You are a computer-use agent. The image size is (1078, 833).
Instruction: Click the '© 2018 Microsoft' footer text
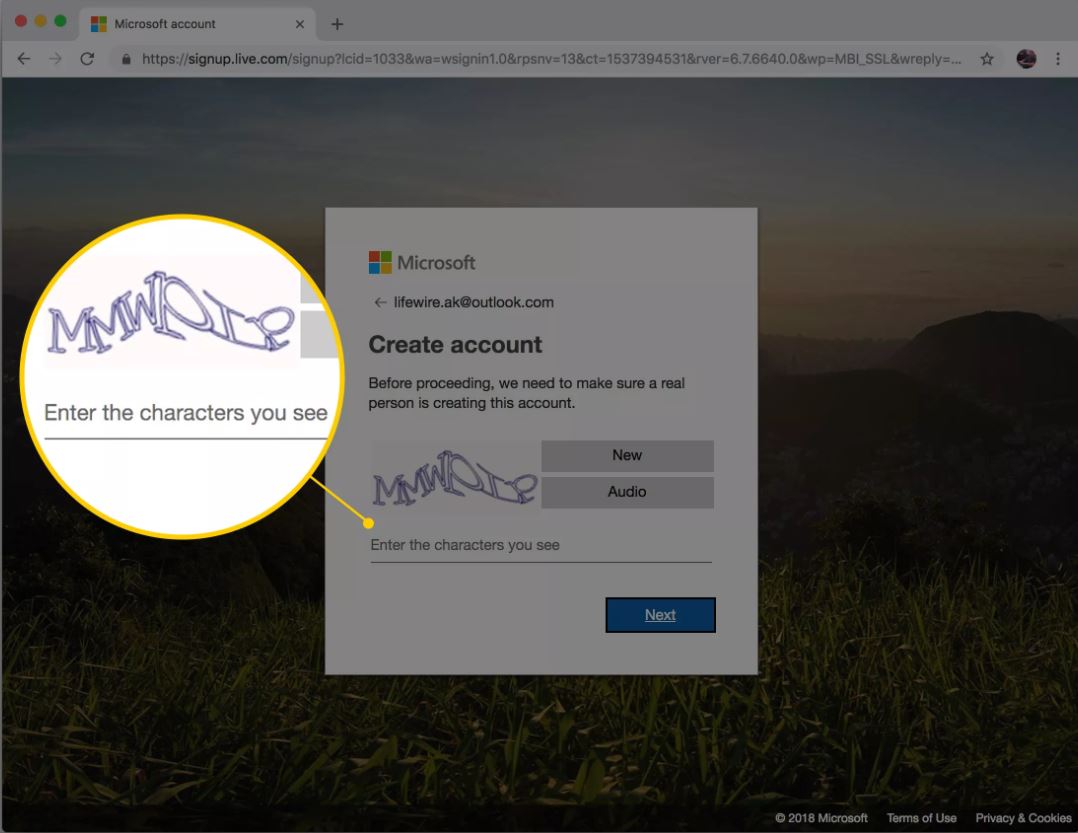coord(821,818)
